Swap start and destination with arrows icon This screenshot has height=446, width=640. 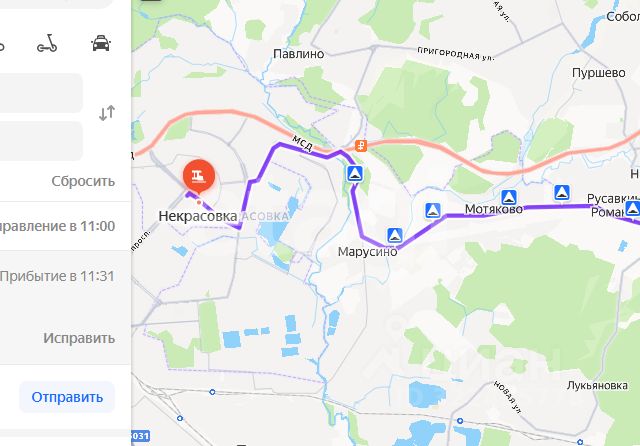(107, 113)
